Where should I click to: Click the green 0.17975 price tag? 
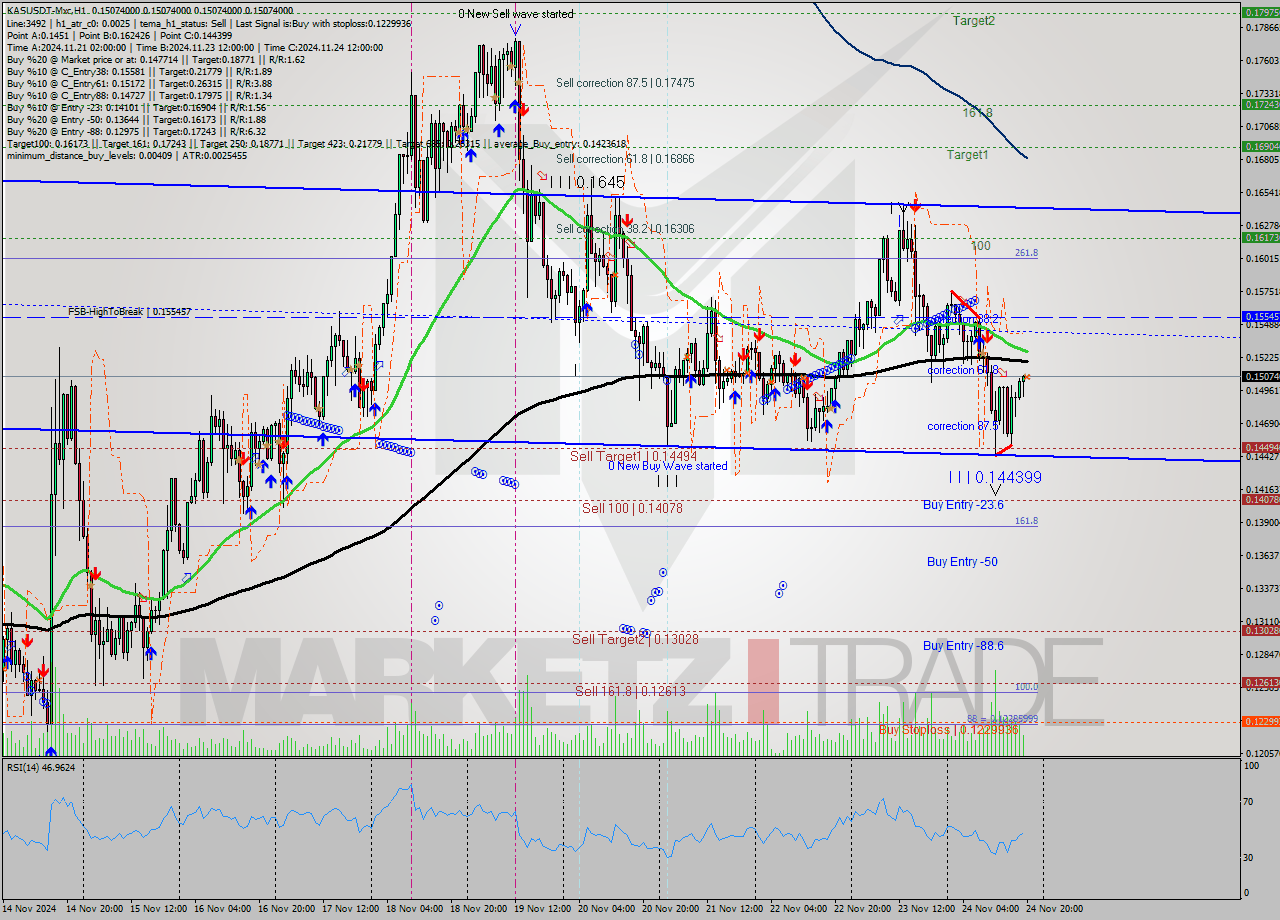[1260, 13]
